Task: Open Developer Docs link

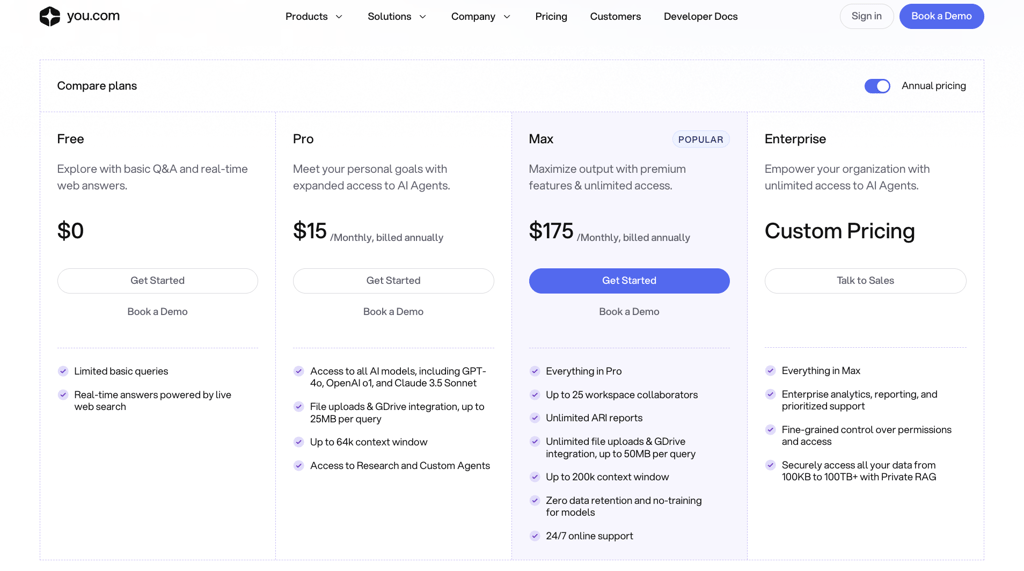Action: pyautogui.click(x=701, y=16)
